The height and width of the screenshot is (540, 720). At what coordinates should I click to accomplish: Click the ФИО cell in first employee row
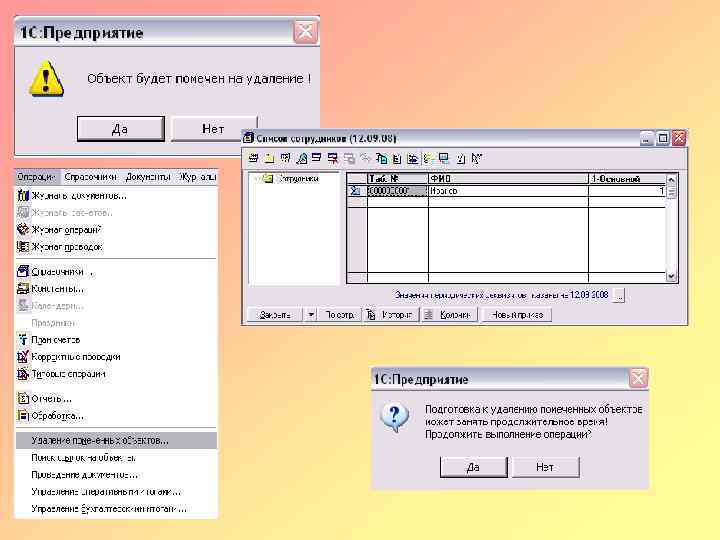point(508,191)
